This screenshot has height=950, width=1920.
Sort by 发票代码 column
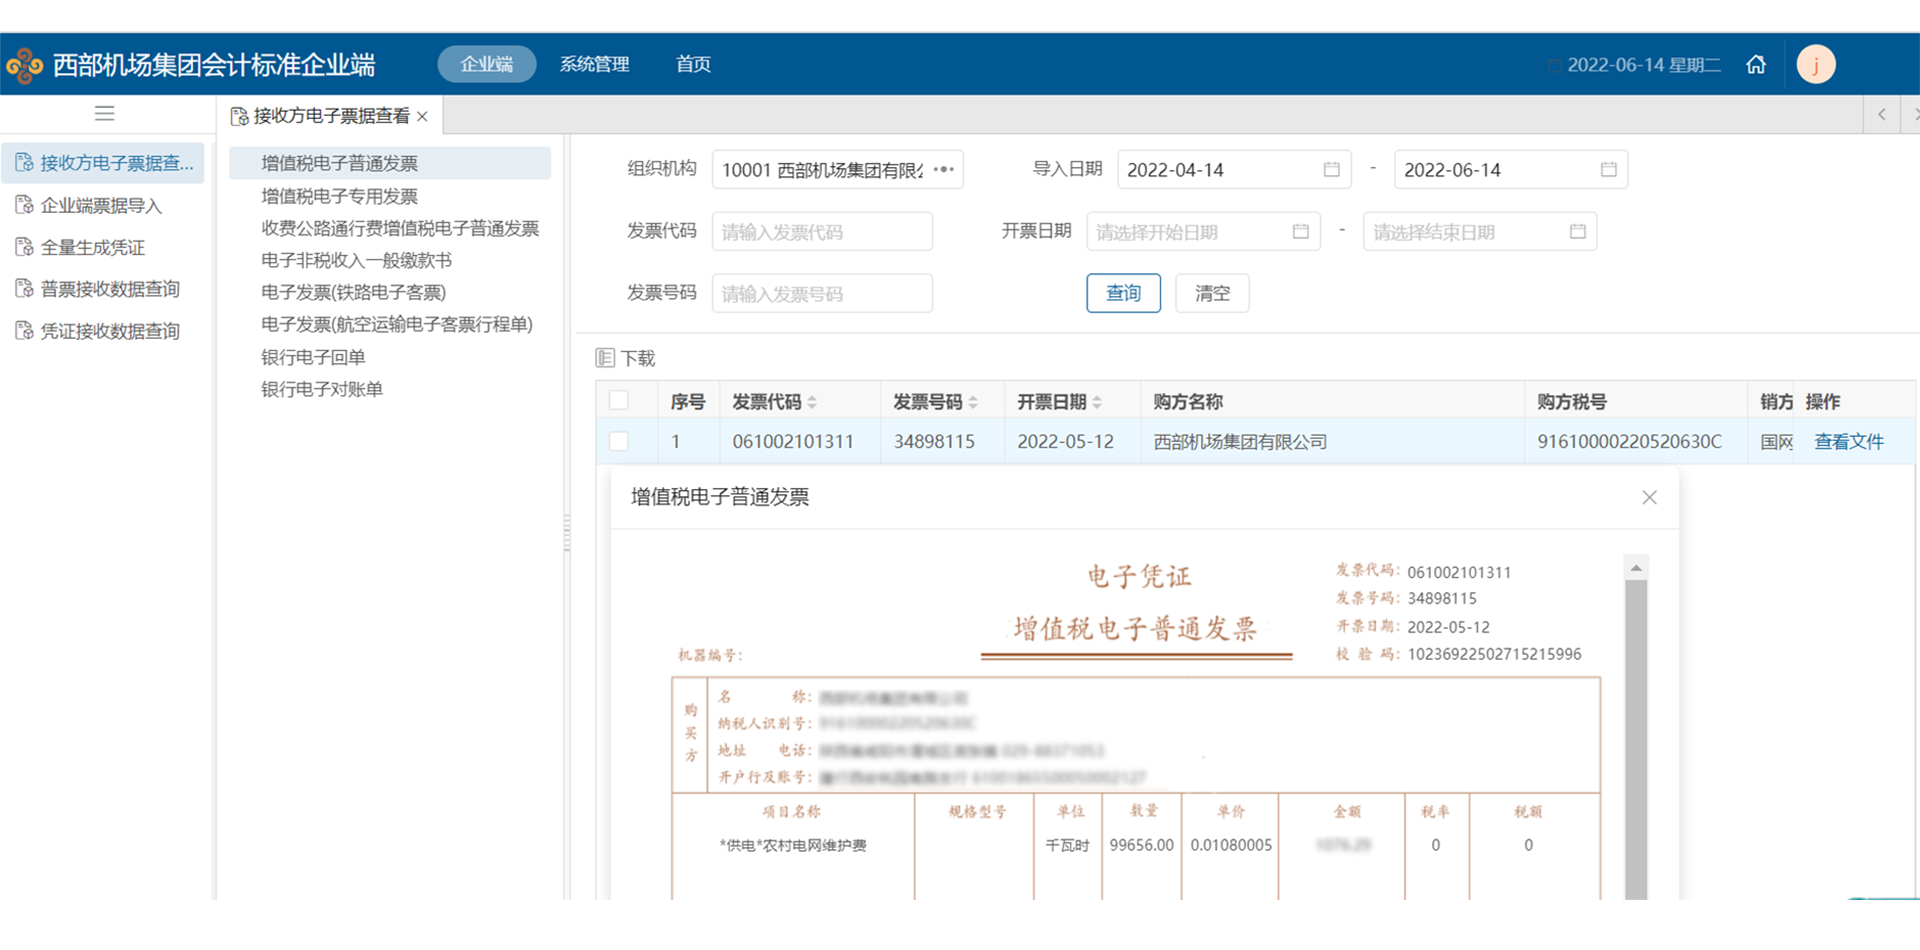point(812,402)
